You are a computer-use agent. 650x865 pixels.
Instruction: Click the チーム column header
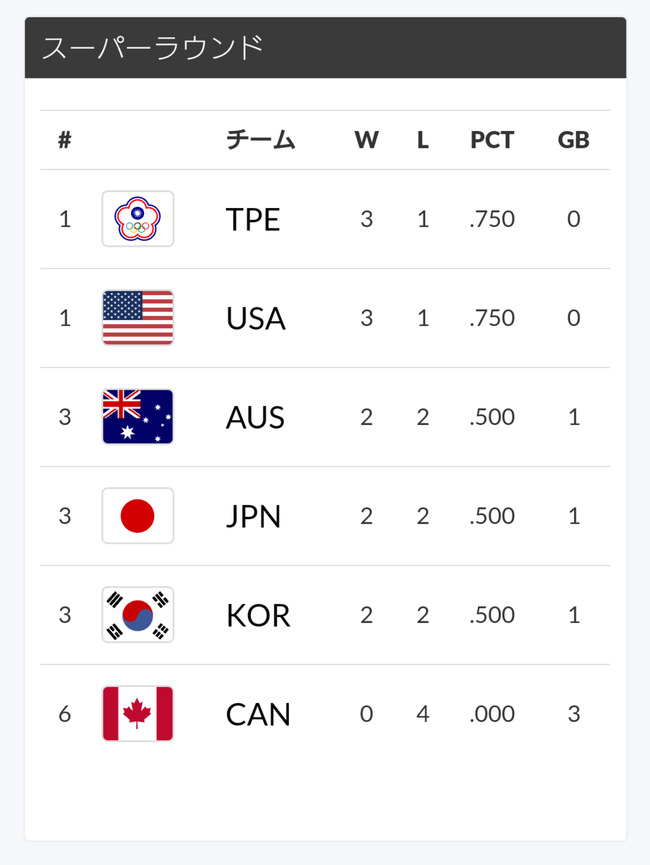260,140
